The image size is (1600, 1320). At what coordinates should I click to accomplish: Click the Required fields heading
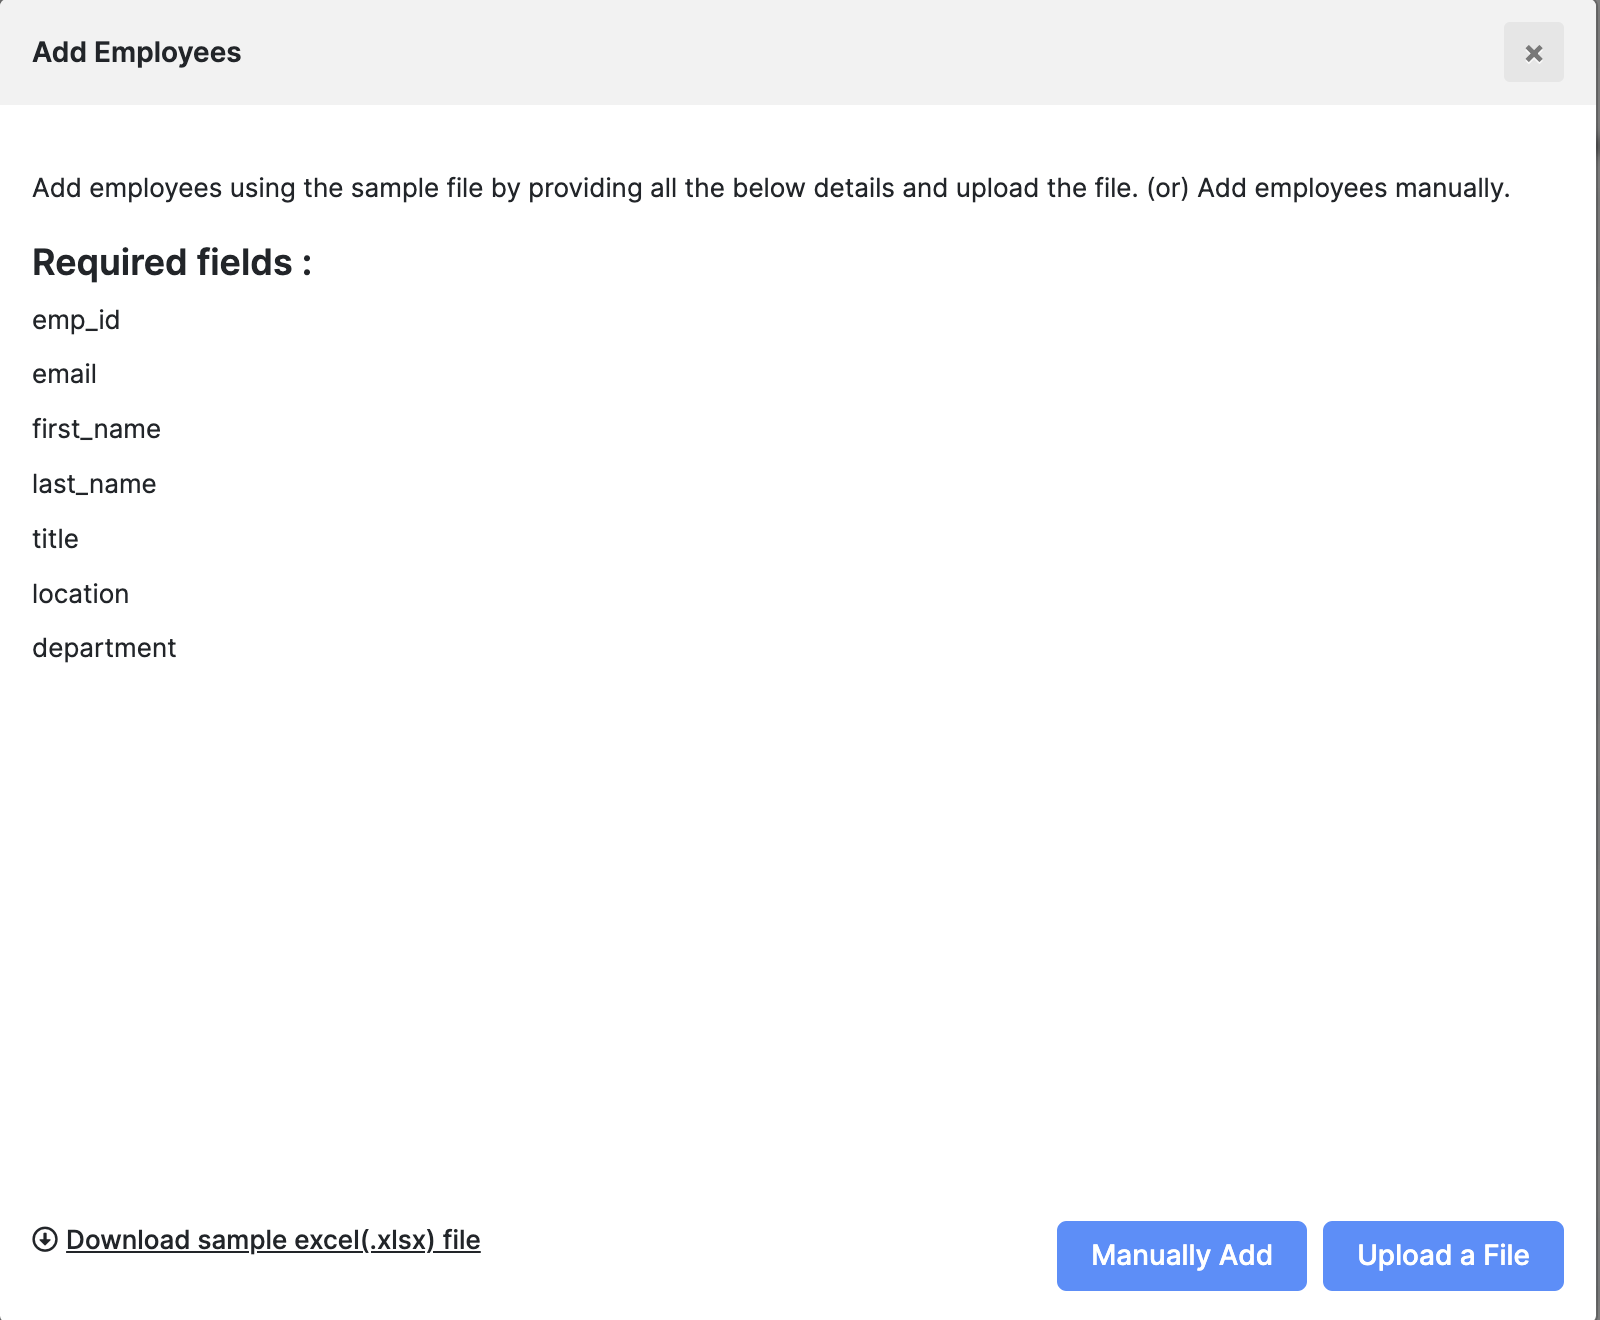[172, 262]
